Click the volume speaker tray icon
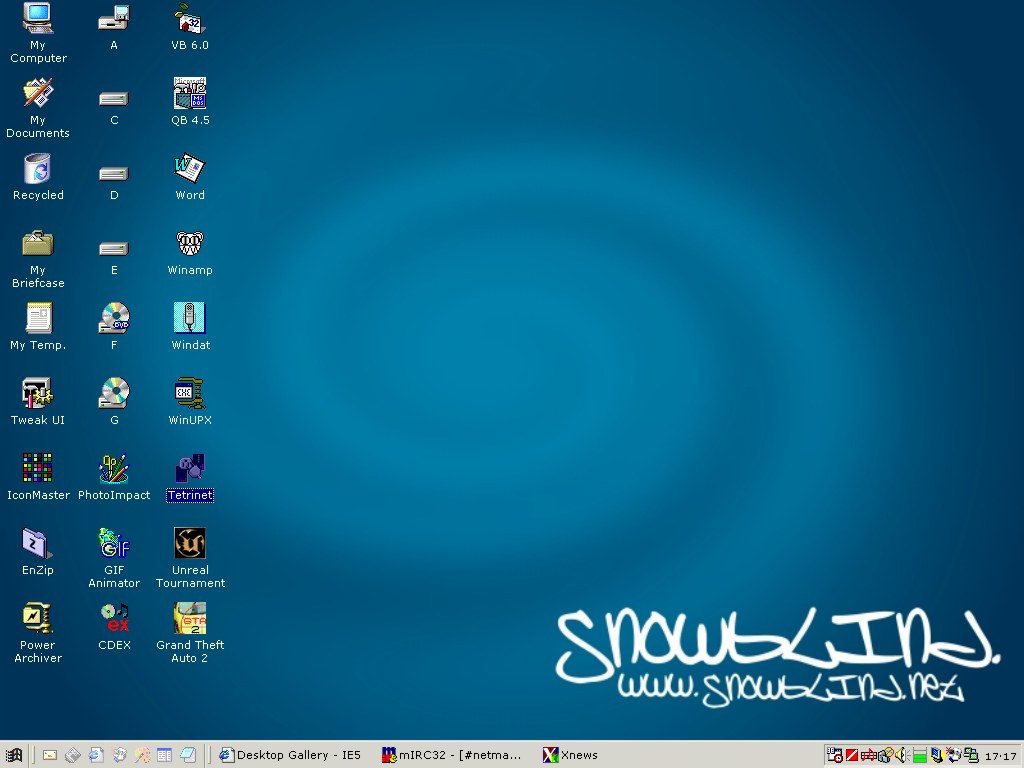Screen dimensions: 1024x768 (x=901, y=755)
